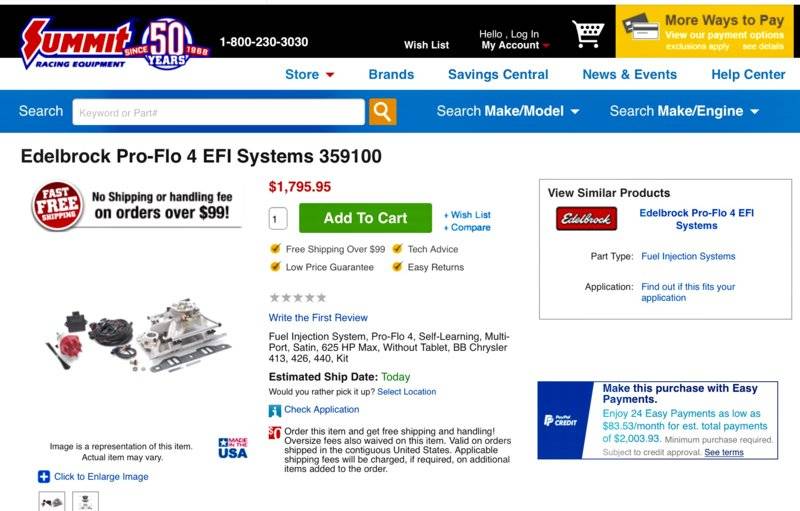Click the gray star rating row
The width and height of the screenshot is (800, 511).
(x=297, y=297)
